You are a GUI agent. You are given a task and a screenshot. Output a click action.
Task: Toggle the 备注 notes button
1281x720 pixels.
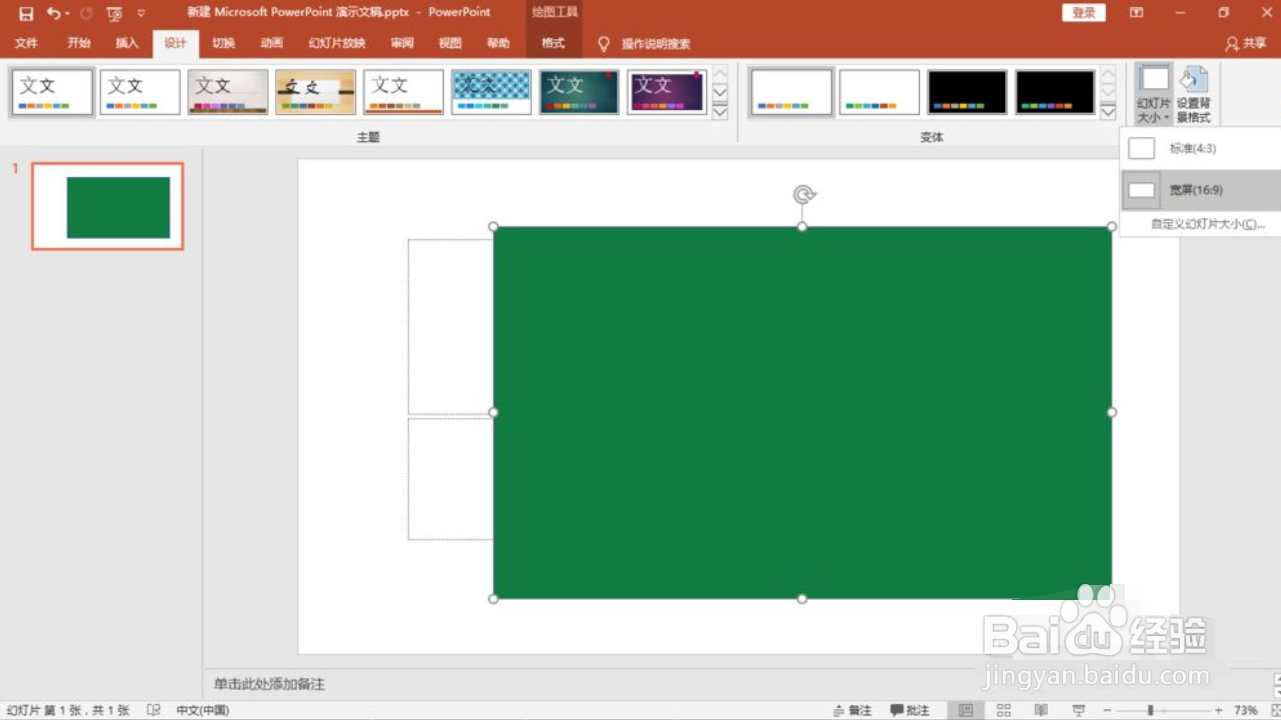852,710
